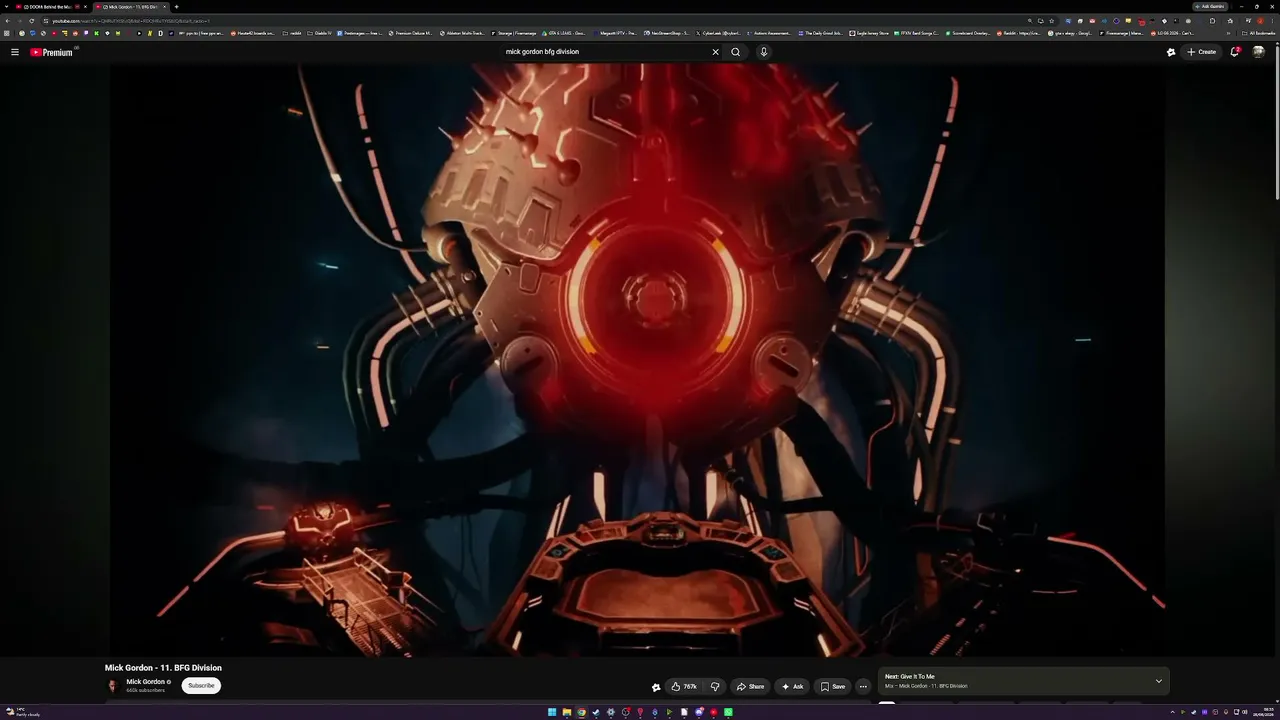Go back in browser history
Viewport: 1280px width, 720px height.
coord(8,20)
